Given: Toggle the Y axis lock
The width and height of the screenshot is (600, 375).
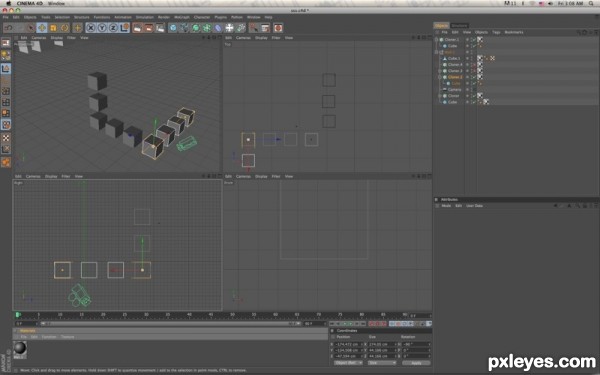Looking at the screenshot, I should click(102, 28).
